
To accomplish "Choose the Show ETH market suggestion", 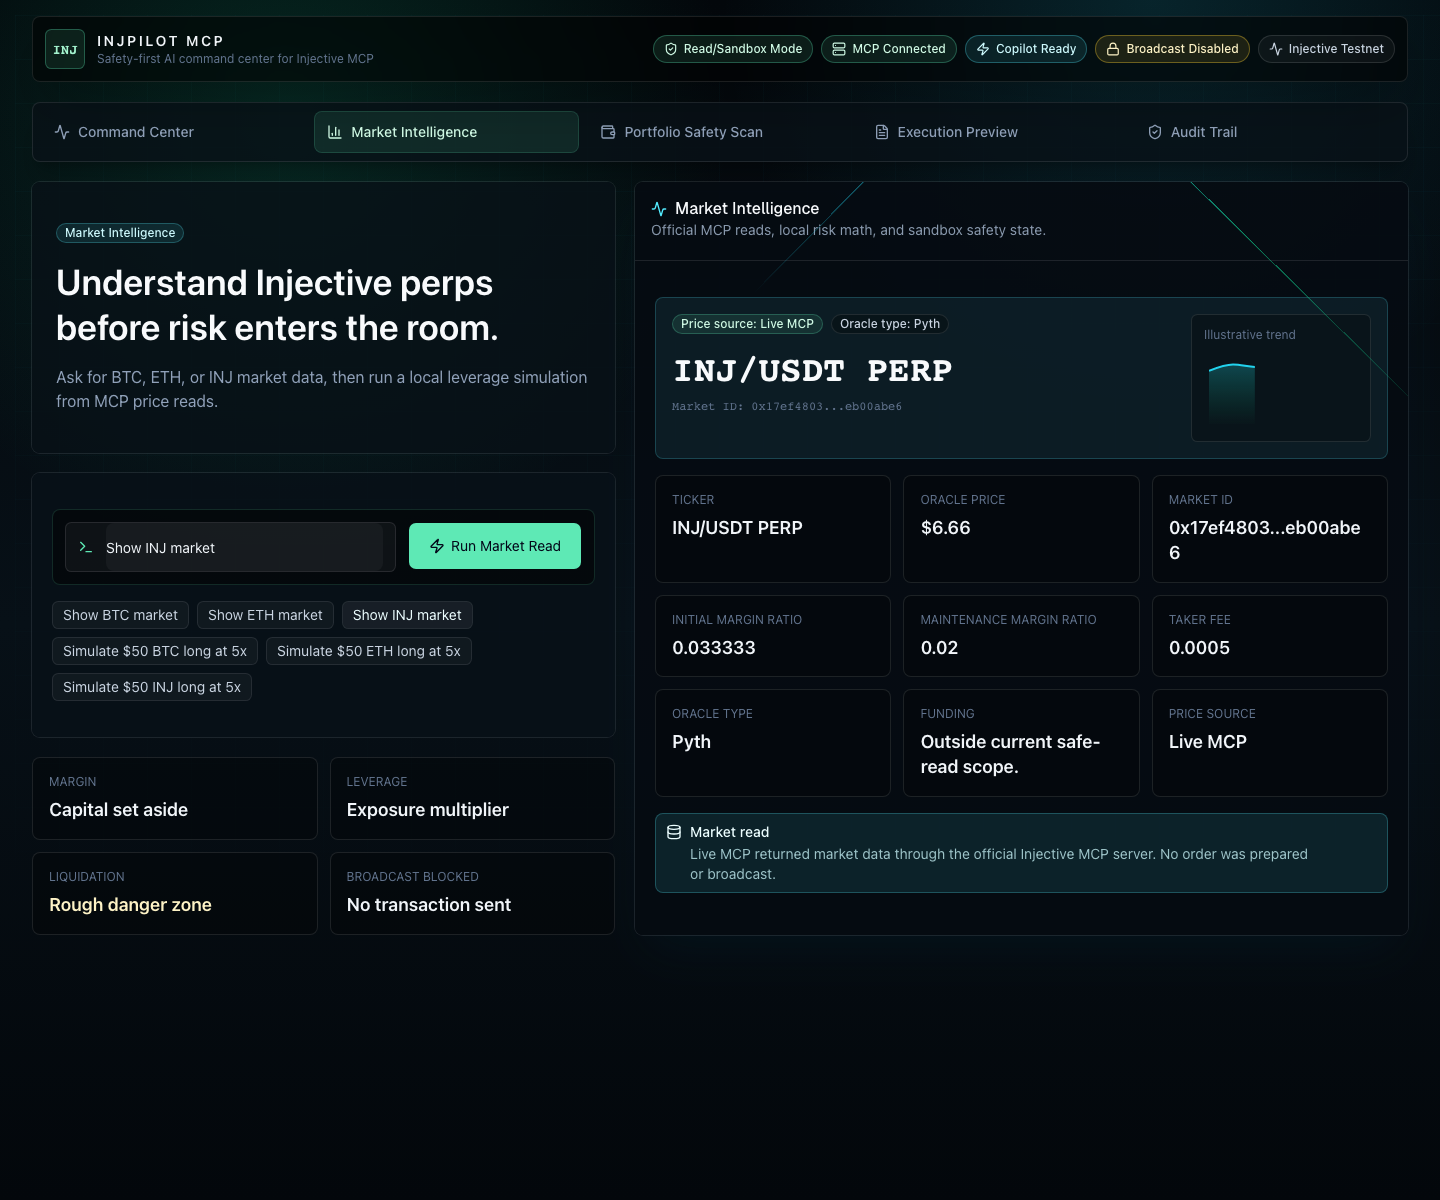I will pos(265,615).
